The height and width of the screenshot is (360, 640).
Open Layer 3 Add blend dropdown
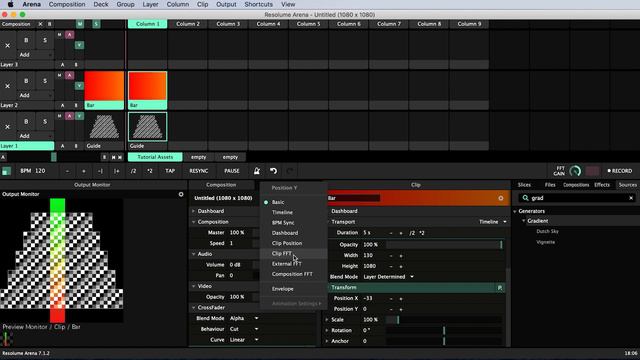pos(36,54)
